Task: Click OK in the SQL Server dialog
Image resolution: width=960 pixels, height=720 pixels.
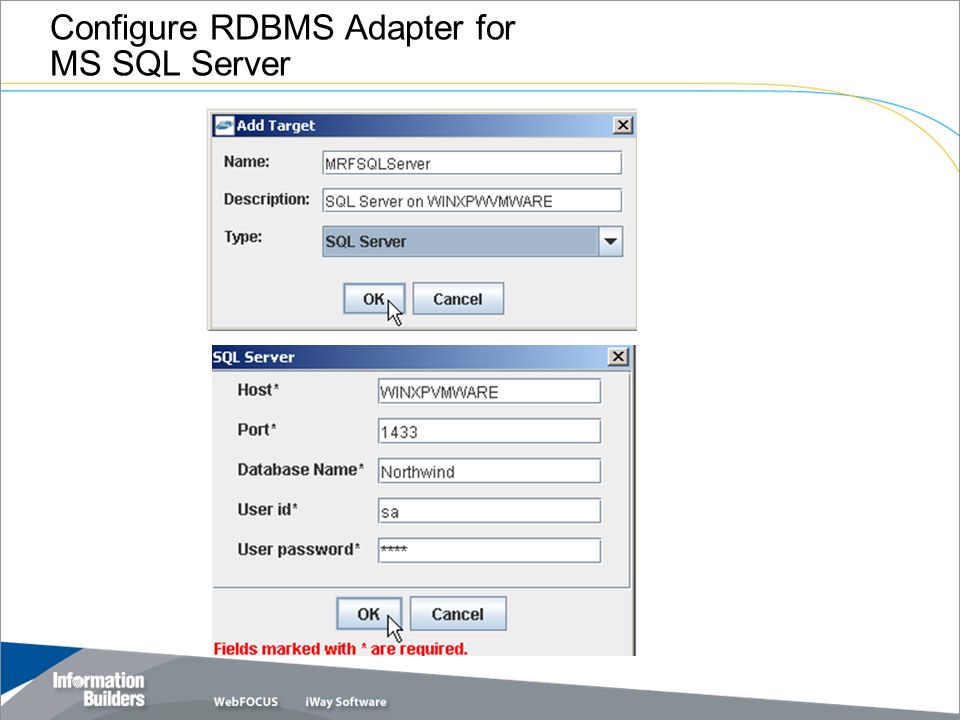Action: pos(369,613)
